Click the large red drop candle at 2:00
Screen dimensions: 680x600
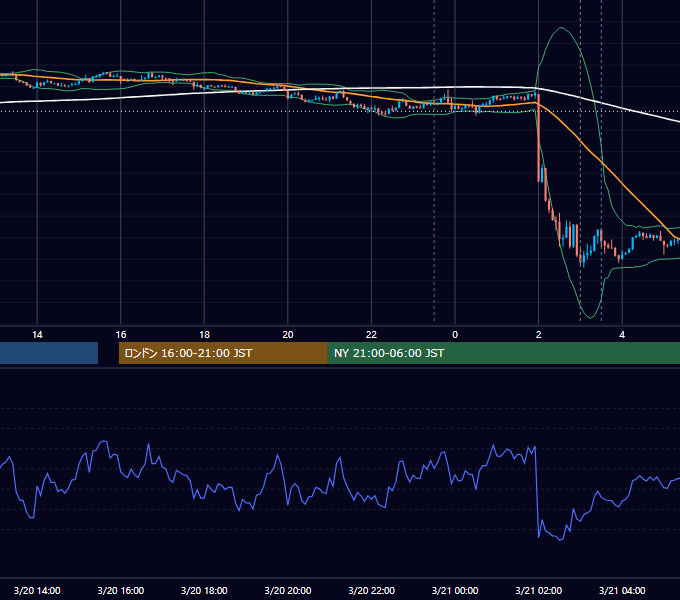539,138
